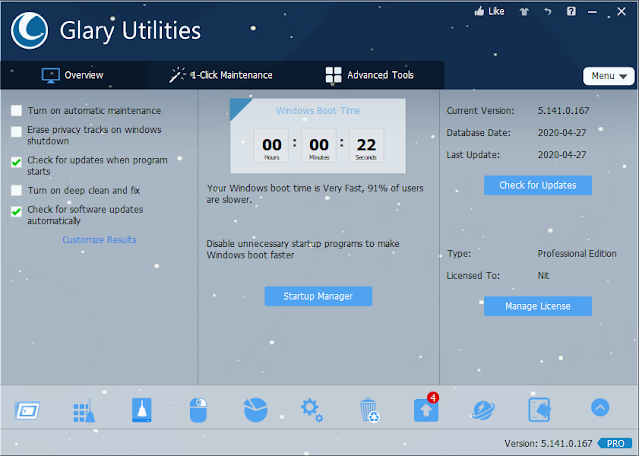Open the help question mark icon

point(571,11)
